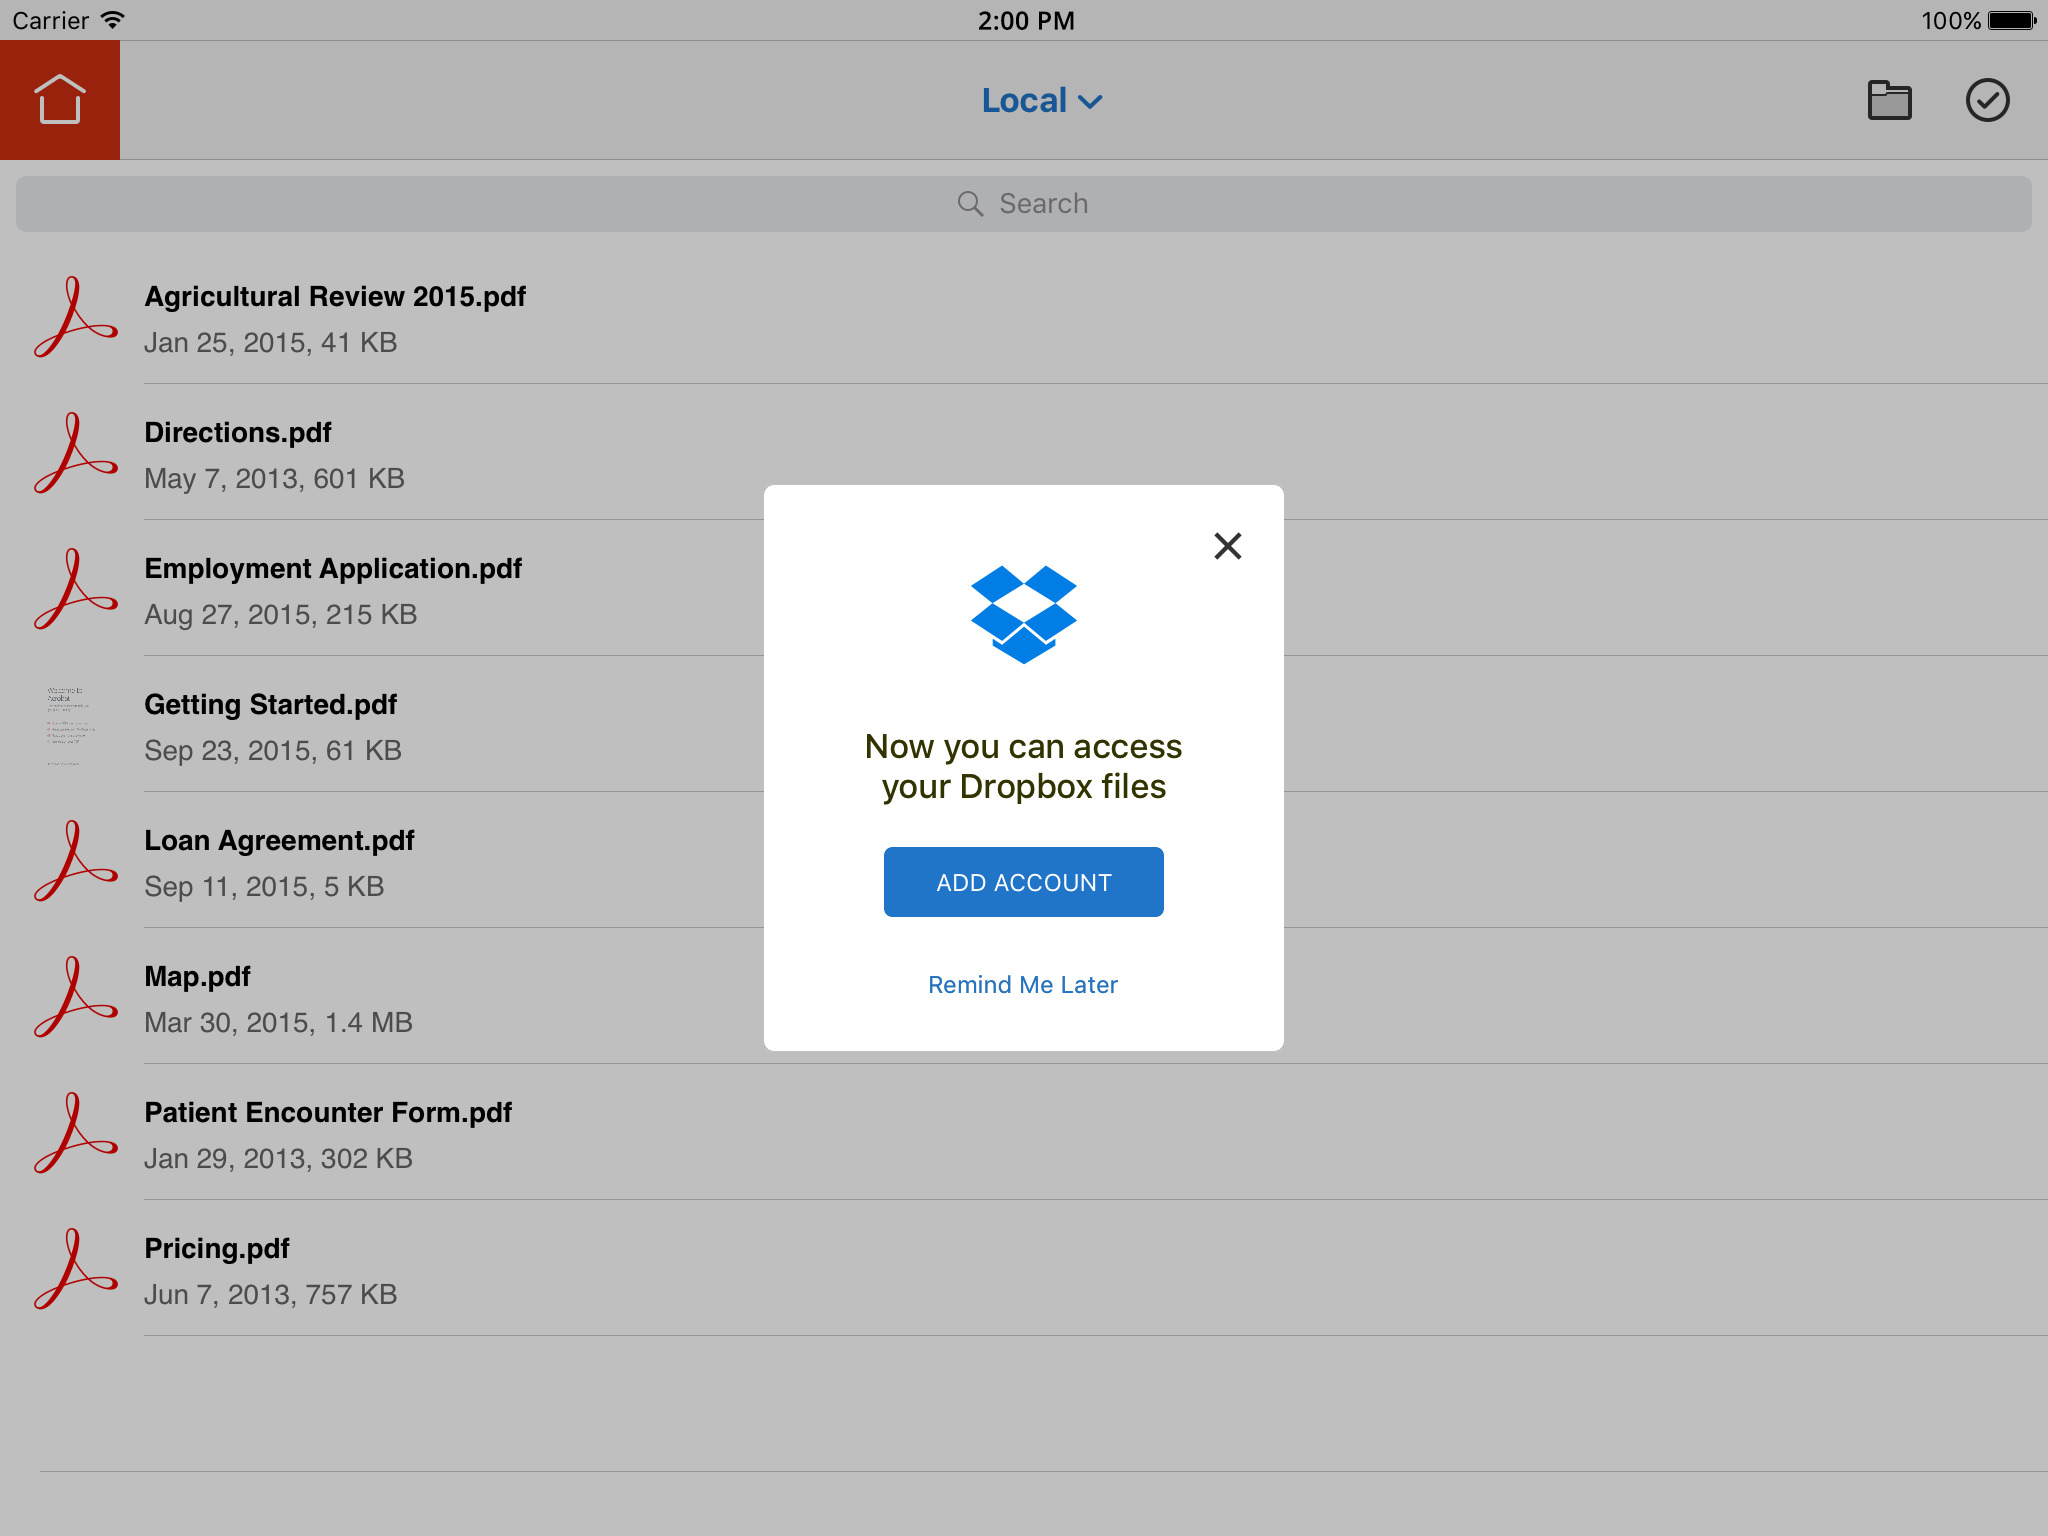Tap PDF icon beside Loan Agreement.pdf
The image size is (2048, 1536).
[x=74, y=862]
